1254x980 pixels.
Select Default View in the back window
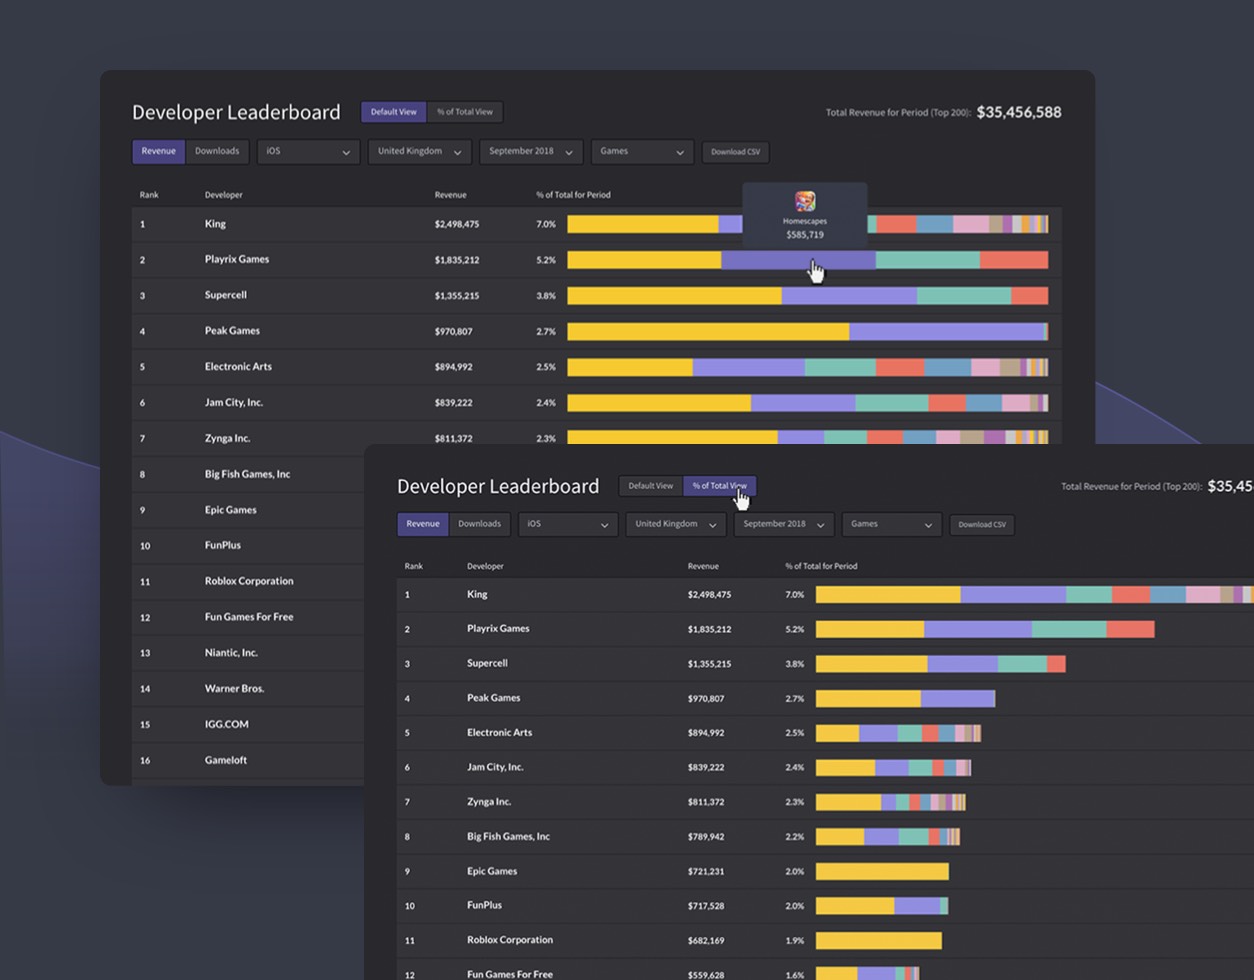coord(394,112)
